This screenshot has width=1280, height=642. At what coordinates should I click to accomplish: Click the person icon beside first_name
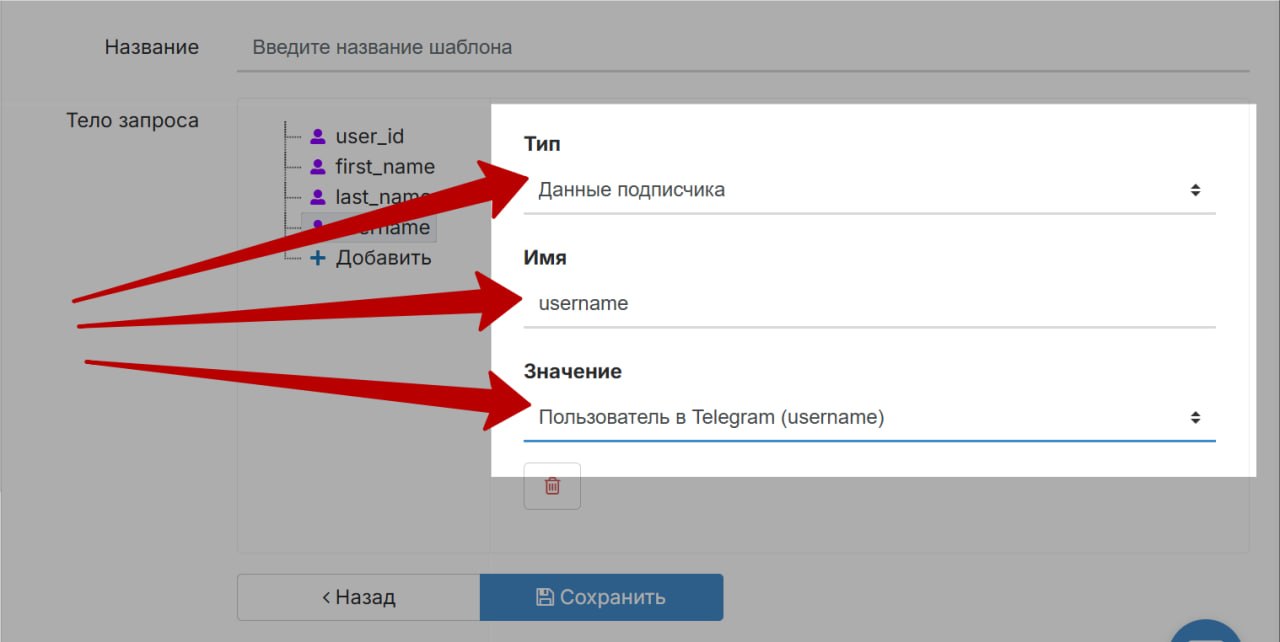[318, 167]
